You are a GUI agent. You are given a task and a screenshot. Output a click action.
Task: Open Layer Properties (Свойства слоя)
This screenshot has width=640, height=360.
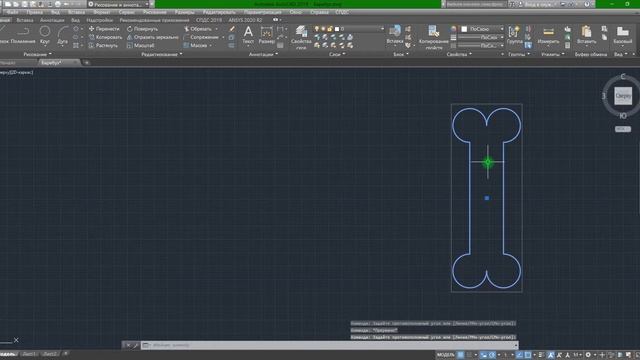(x=301, y=38)
